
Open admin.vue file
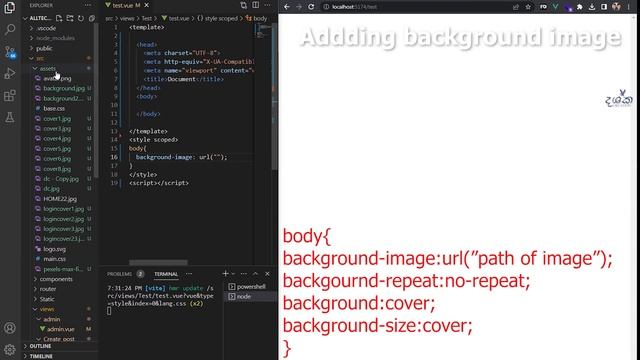[x=60, y=329]
